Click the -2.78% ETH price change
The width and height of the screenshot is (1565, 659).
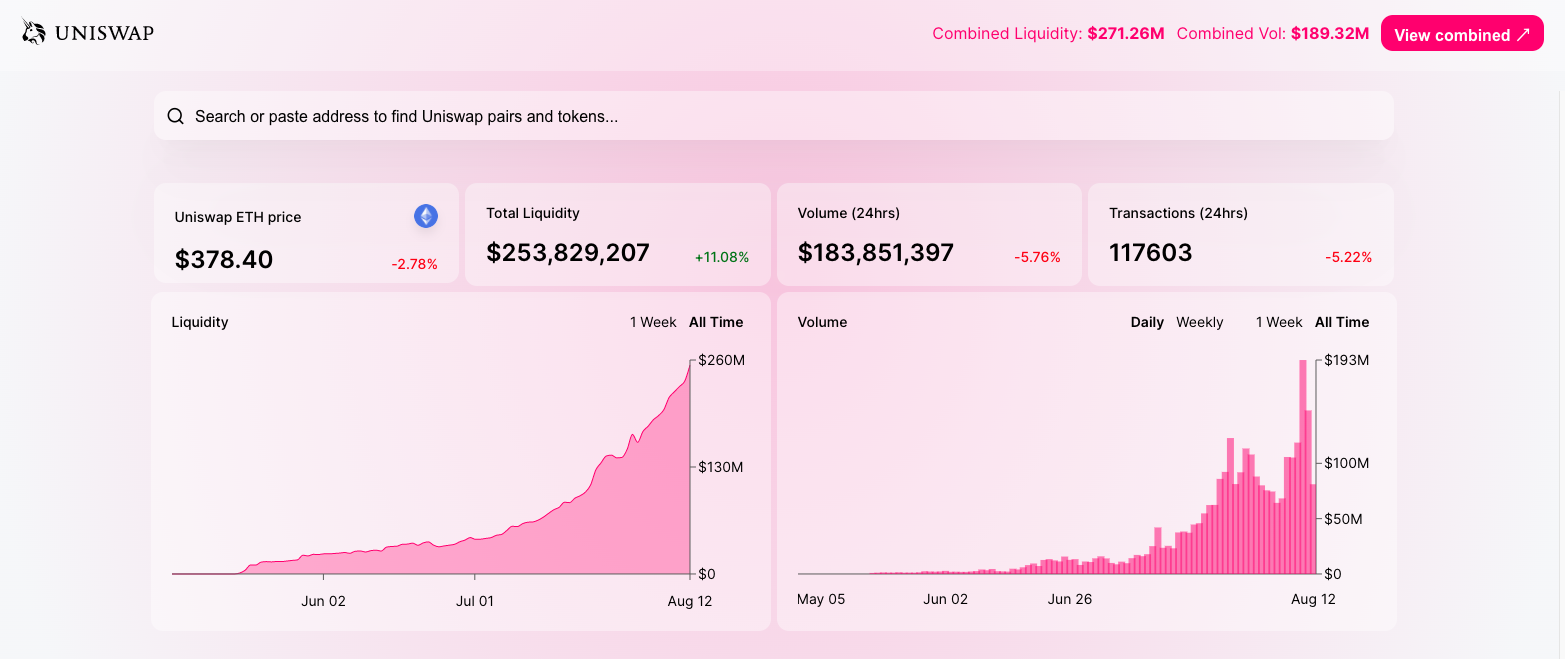tap(414, 264)
